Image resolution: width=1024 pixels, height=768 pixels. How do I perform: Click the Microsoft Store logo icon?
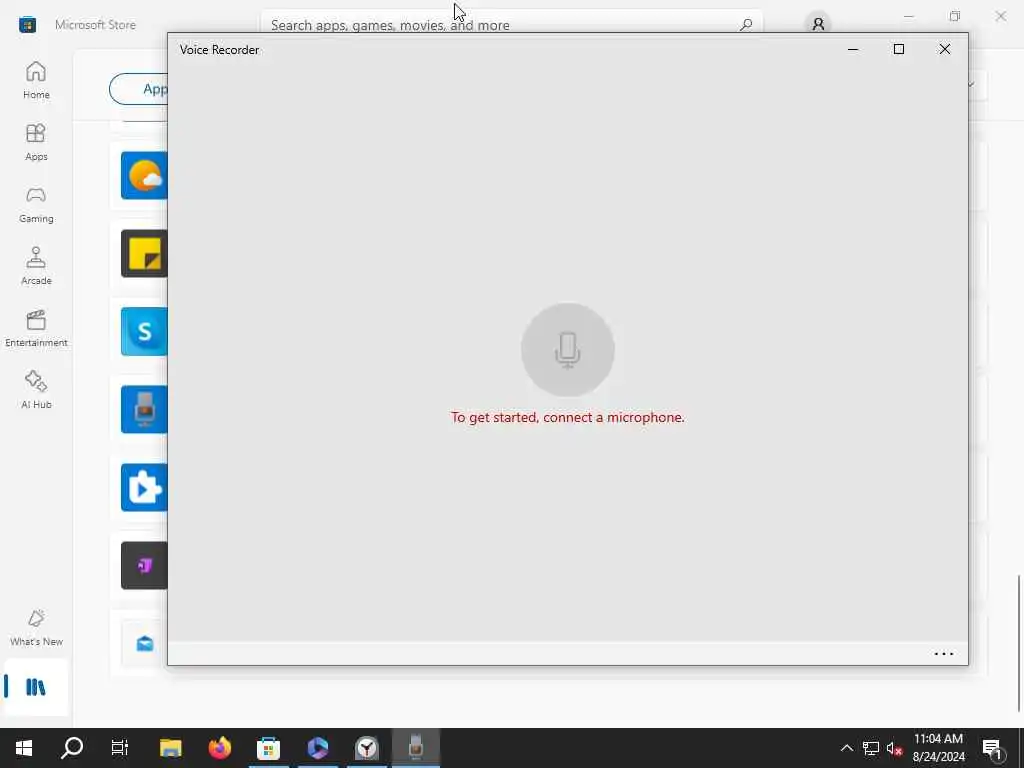click(x=27, y=25)
